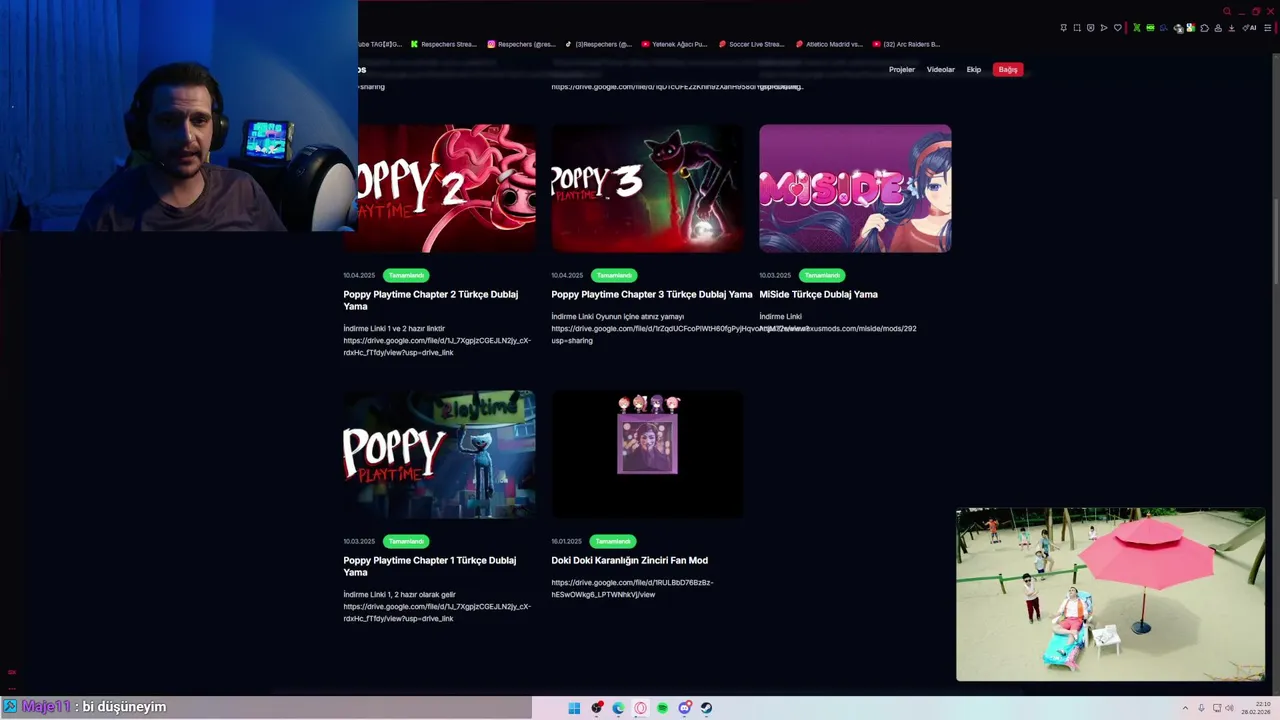
Task: Open Poppy Playtime Chapter 3 Türkçe Dublaj title
Action: coord(652,294)
